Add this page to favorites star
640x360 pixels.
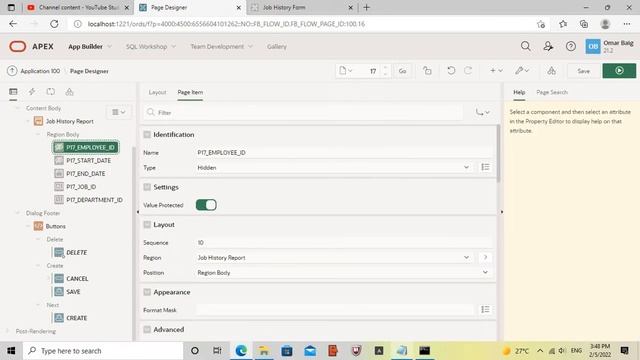click(x=541, y=24)
